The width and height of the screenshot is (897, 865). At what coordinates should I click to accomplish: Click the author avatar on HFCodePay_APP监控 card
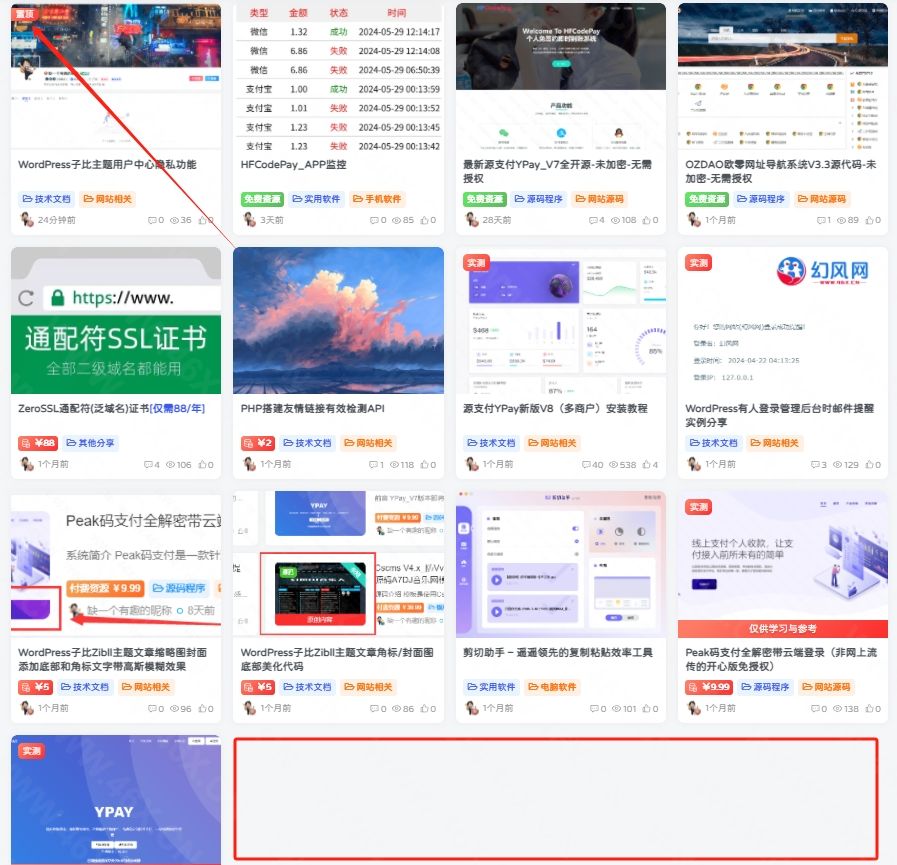[249, 219]
